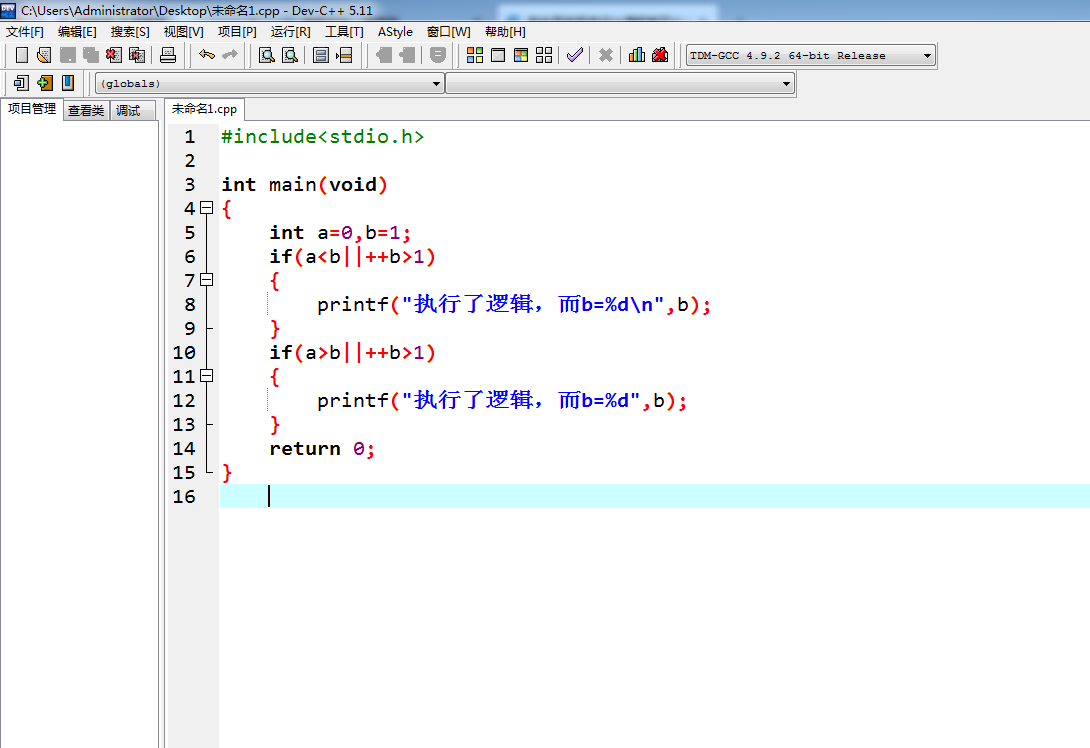Viewport: 1090px width, 748px height.
Task: Click the printf statement on line 12
Action: pyautogui.click(x=502, y=400)
